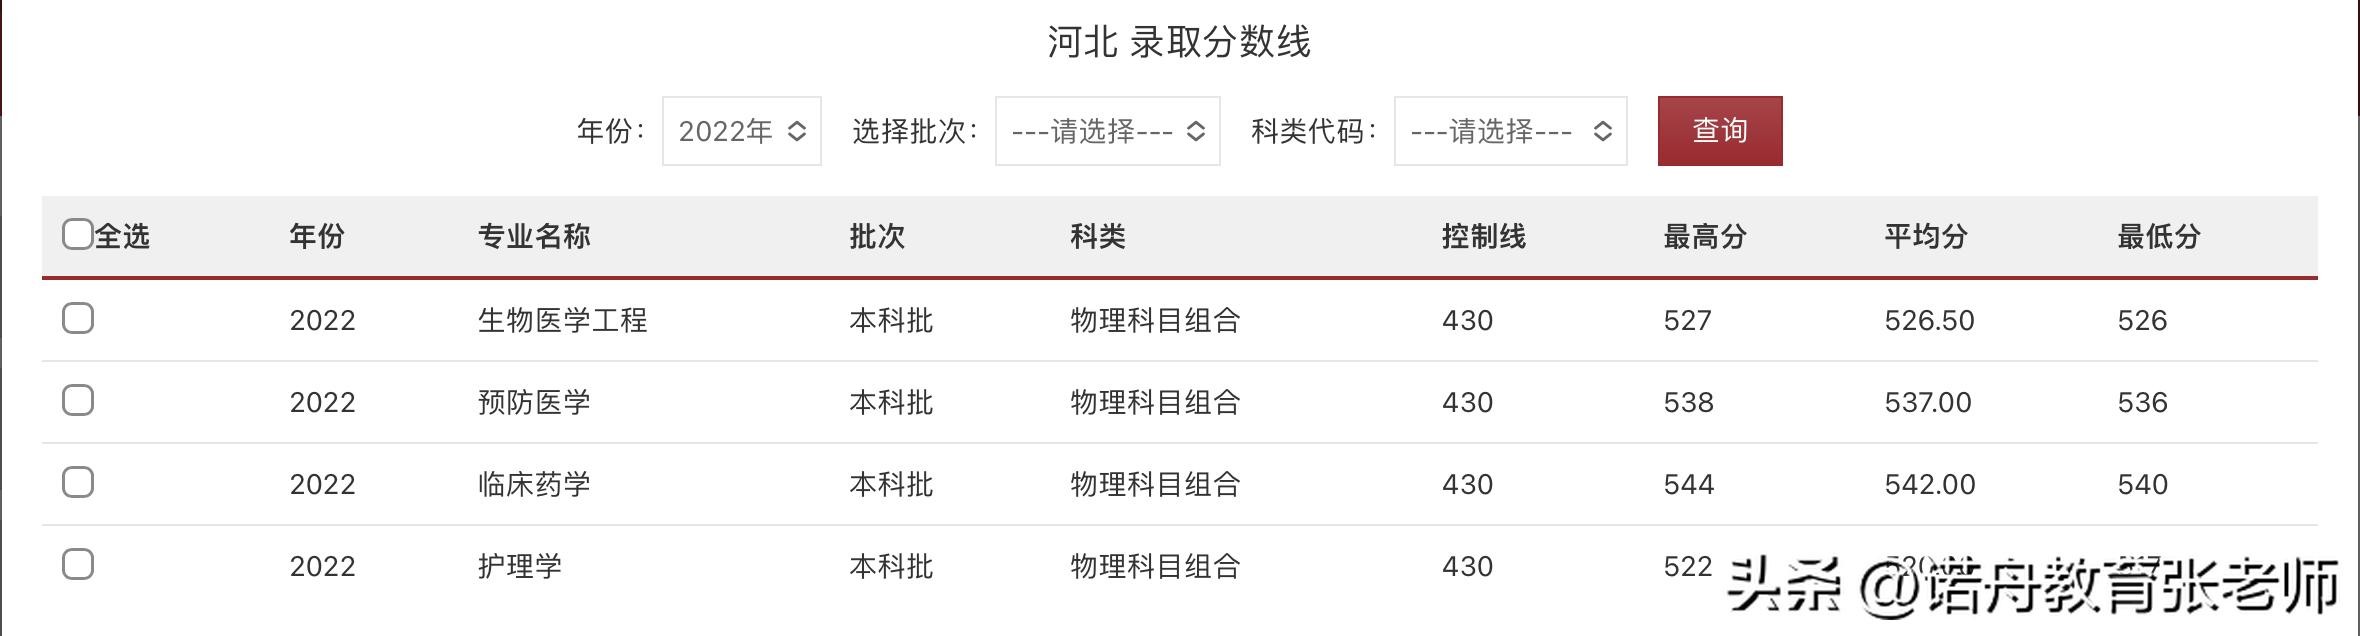Select the 预防医学 row checkbox
This screenshot has width=2360, height=636.
point(78,401)
